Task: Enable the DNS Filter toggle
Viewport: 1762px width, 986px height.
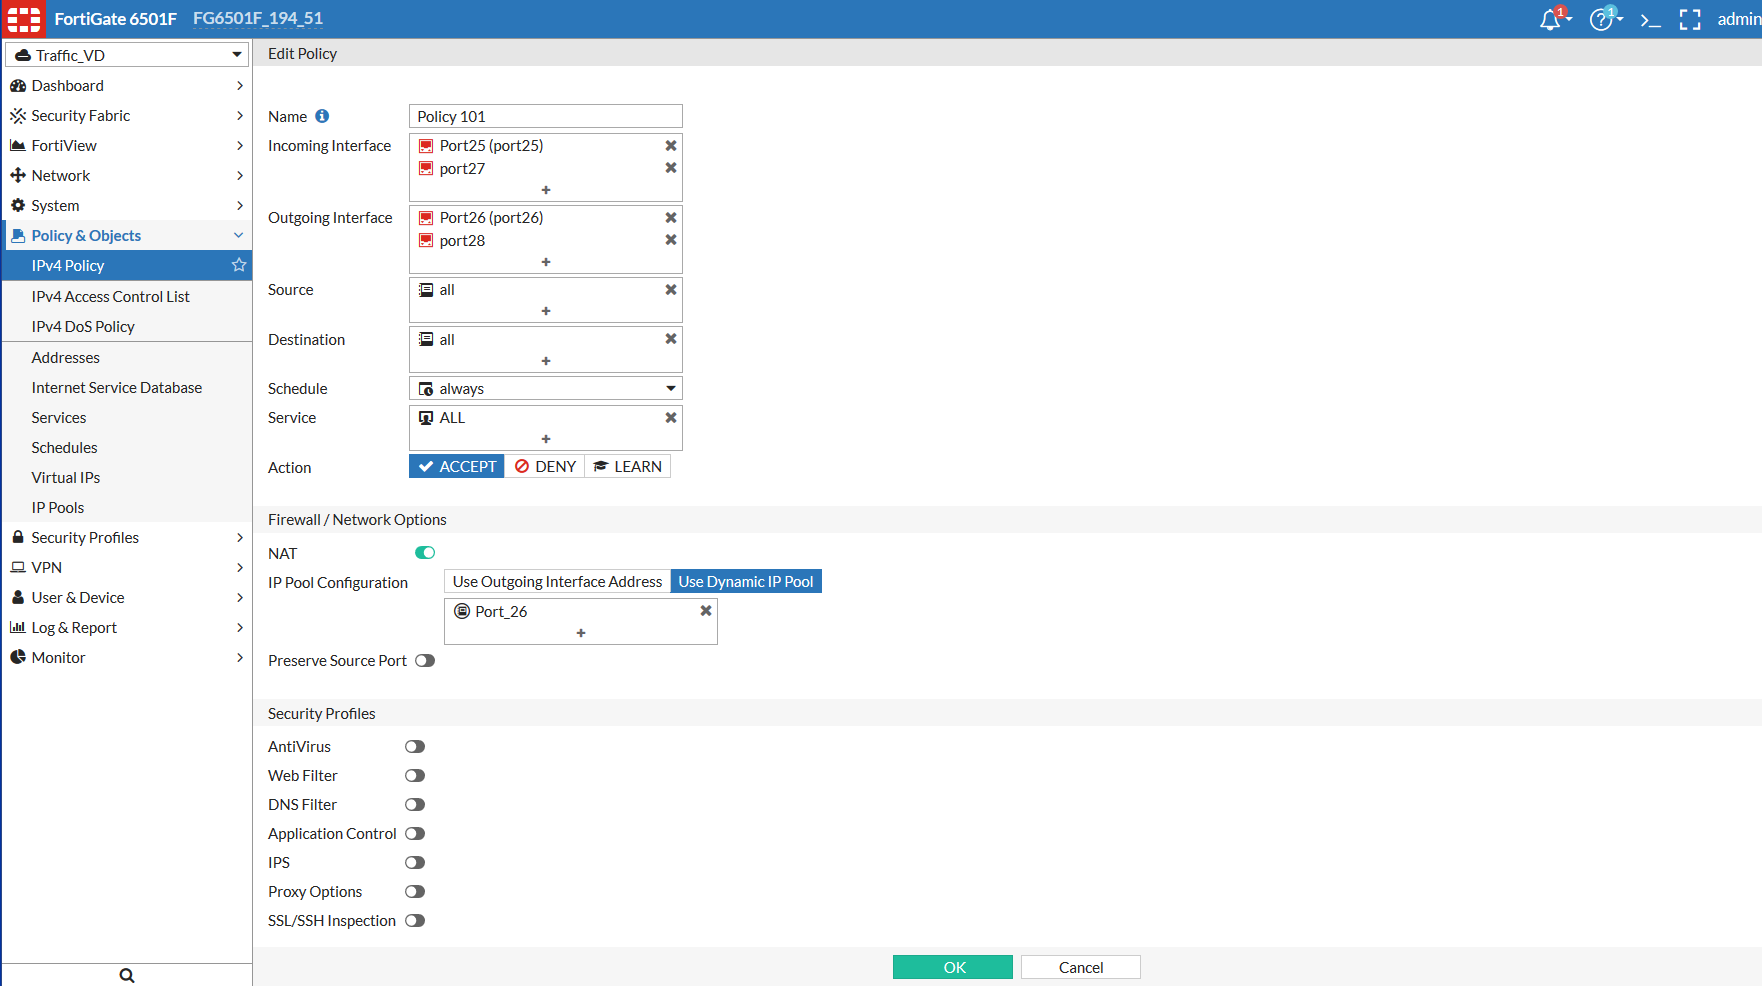Action: pyautogui.click(x=415, y=804)
